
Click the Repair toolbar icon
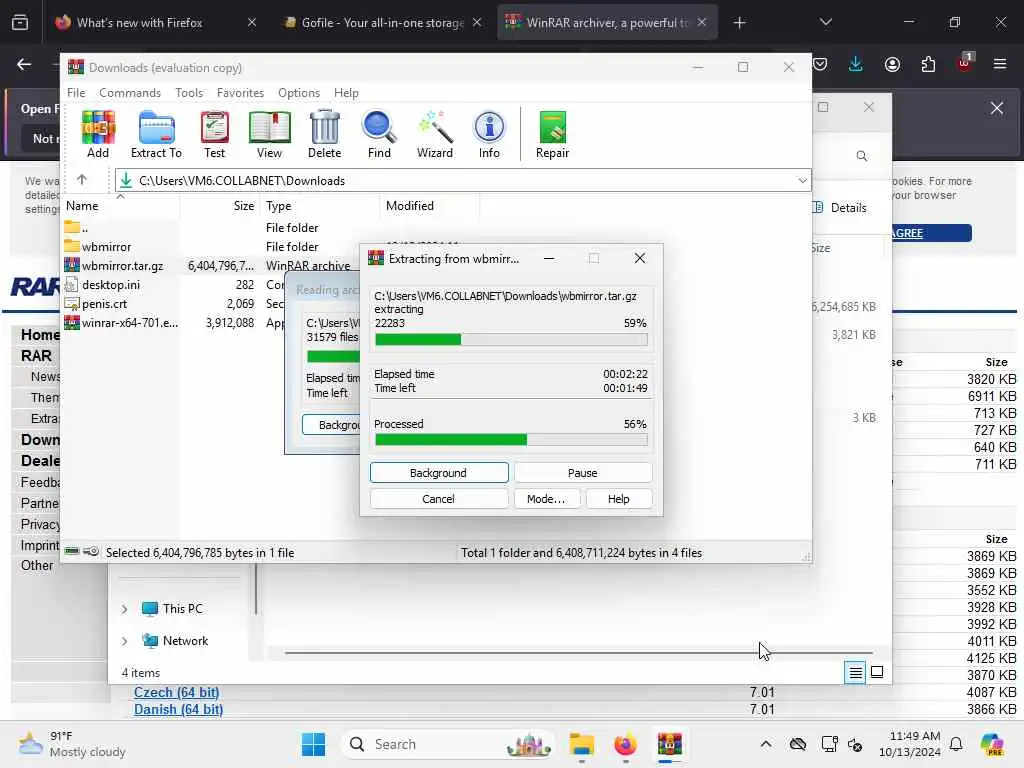[552, 135]
